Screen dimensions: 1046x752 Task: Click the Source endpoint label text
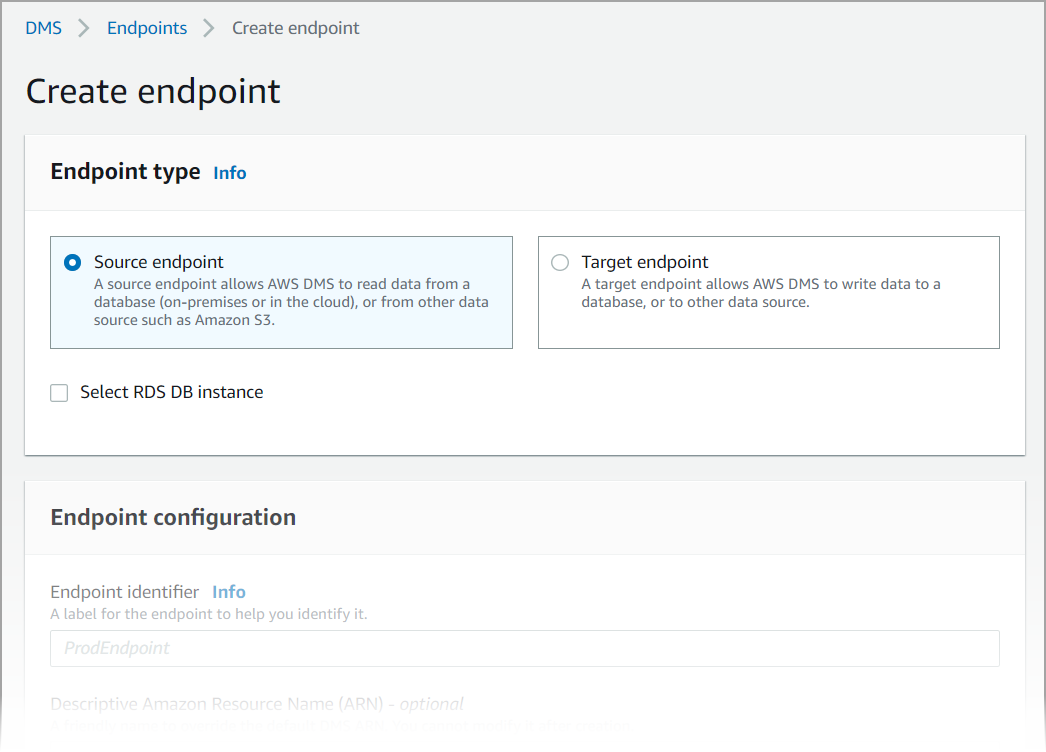[x=158, y=261]
